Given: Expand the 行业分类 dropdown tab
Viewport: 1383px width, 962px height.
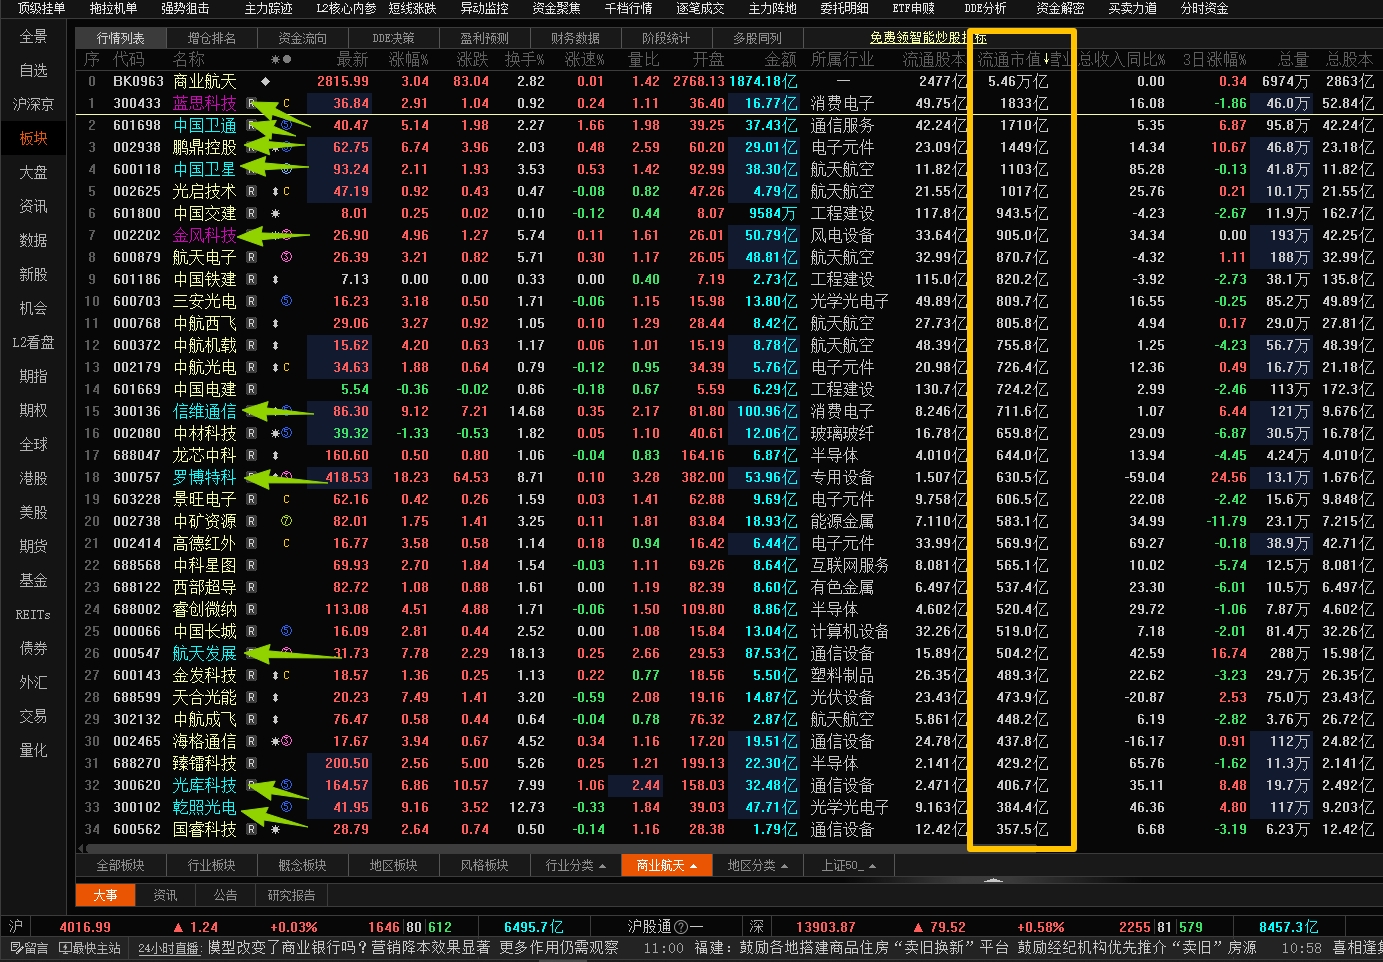Looking at the screenshot, I should click(x=576, y=866).
